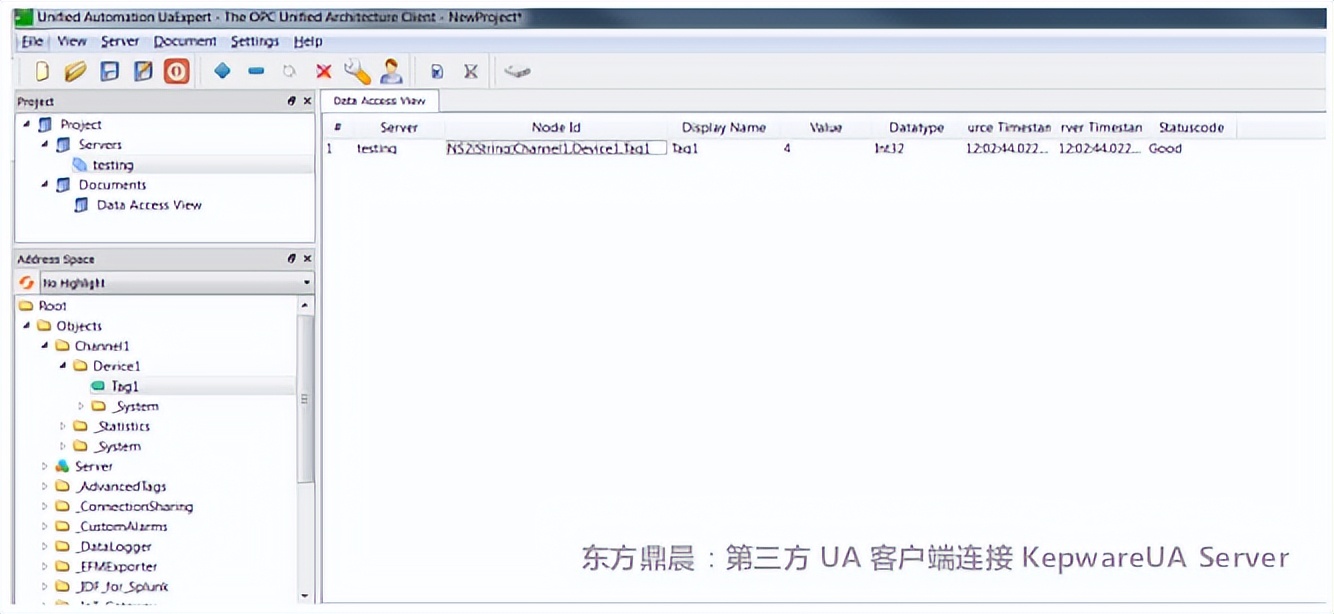Change user via the person icon
Viewport: 1334px width, 614px height.
390,71
